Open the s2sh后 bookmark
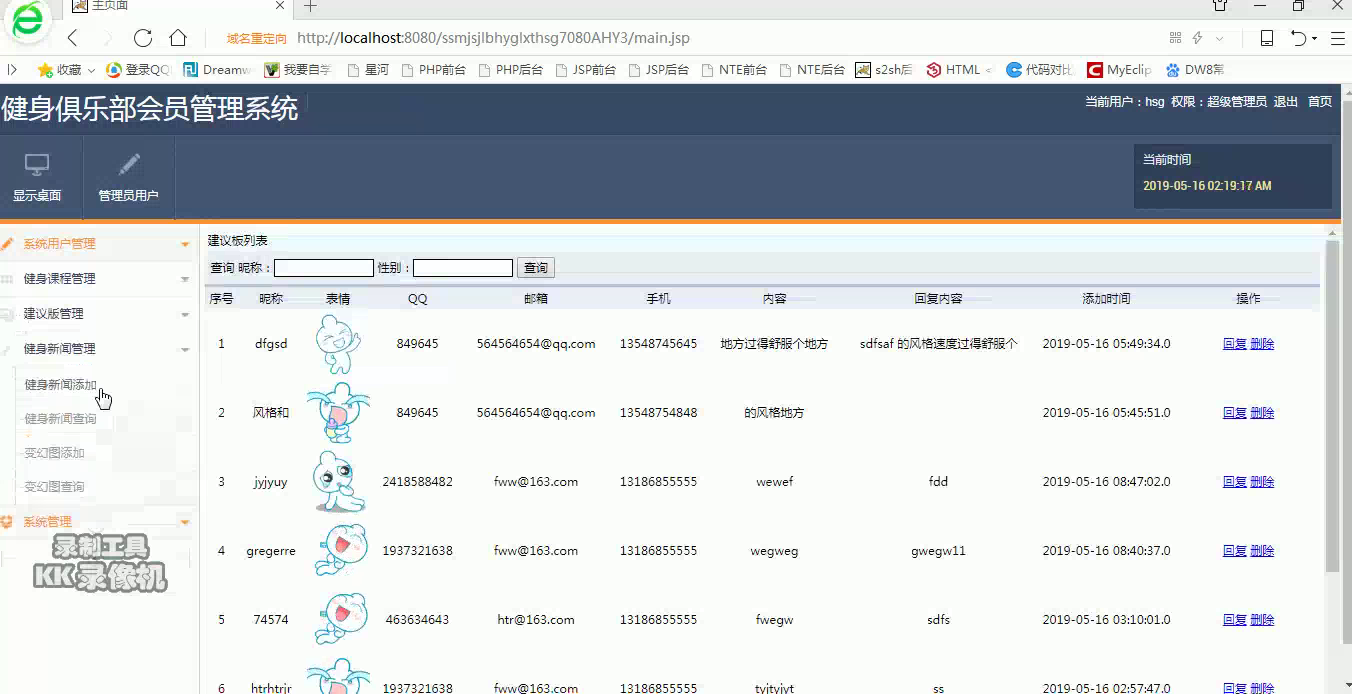The height and width of the screenshot is (694, 1352). click(884, 70)
